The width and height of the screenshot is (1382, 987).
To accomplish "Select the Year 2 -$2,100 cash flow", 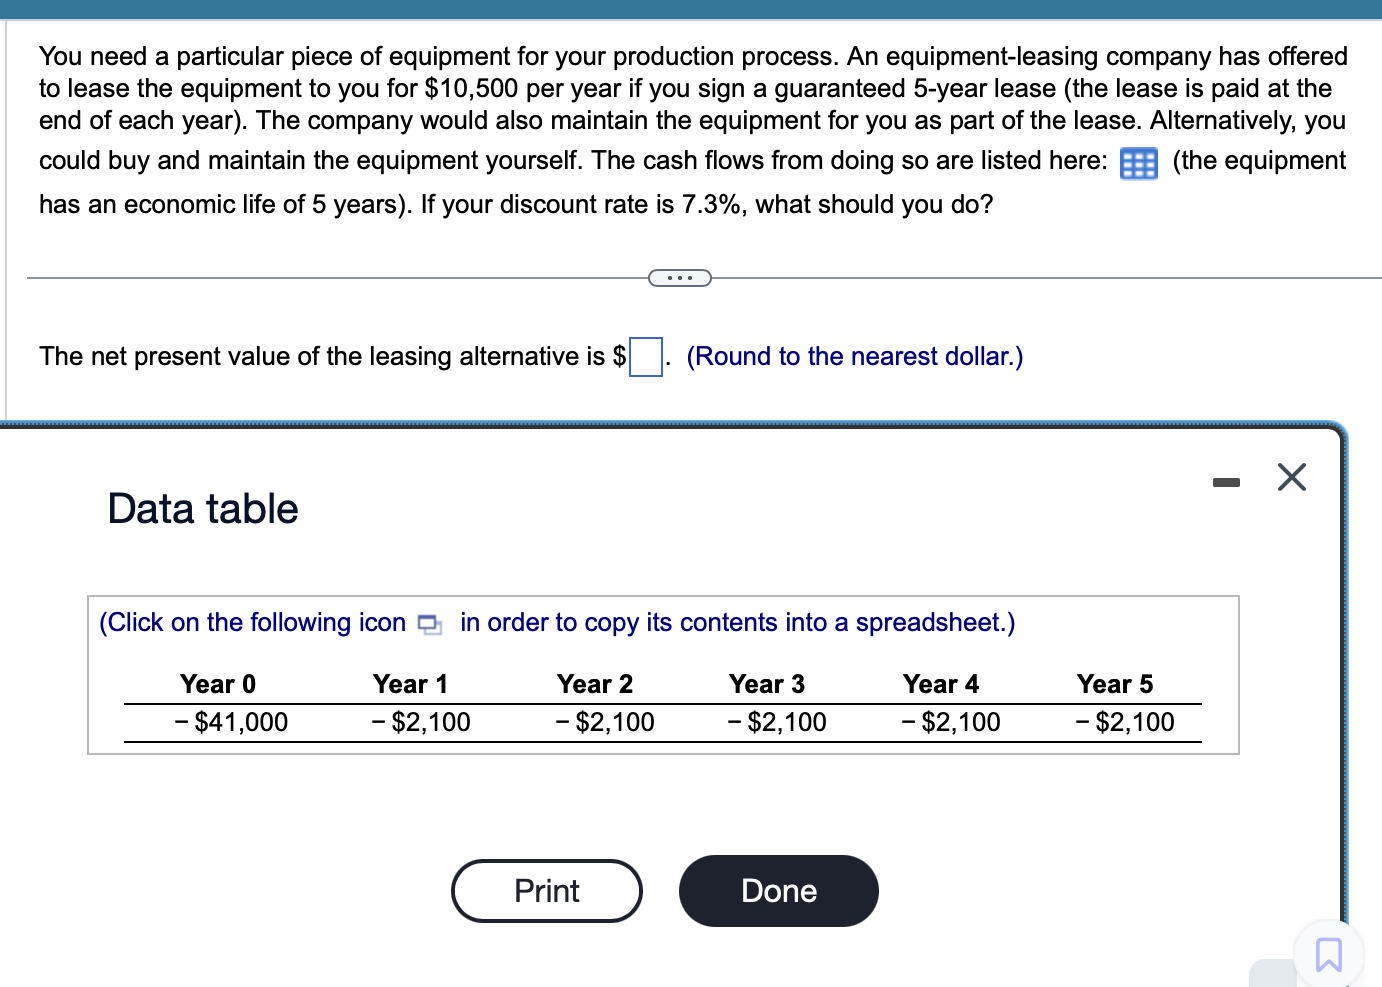I will (x=605, y=721).
